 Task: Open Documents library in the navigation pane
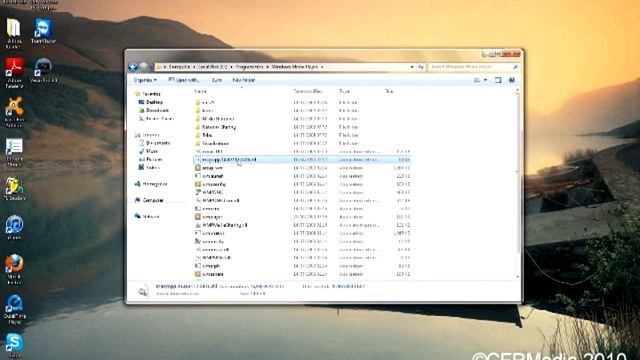(x=154, y=143)
